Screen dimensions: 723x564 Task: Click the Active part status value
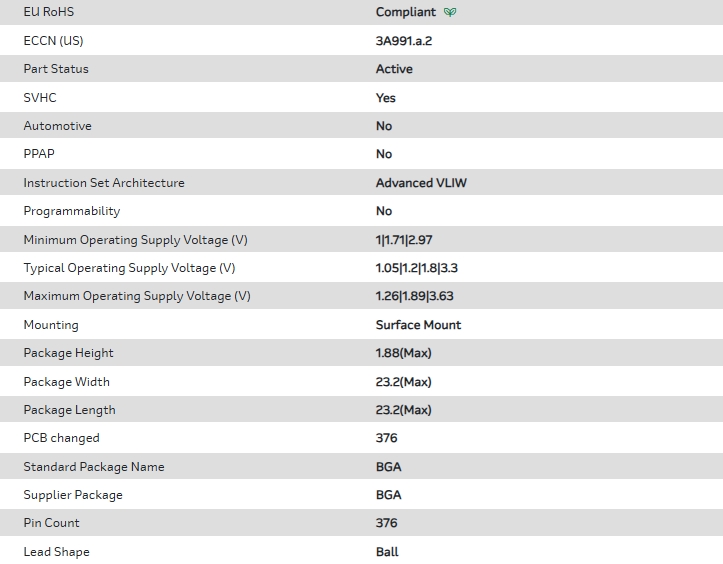(x=394, y=69)
